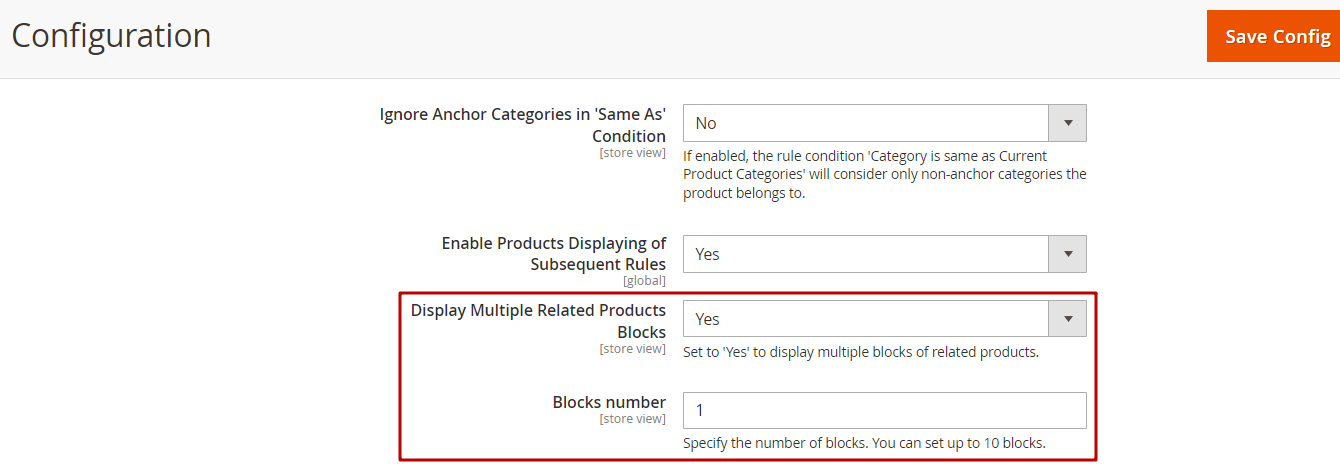Viewport: 1340px width, 472px height.
Task: Click the [global] scope tag
Action: (644, 281)
